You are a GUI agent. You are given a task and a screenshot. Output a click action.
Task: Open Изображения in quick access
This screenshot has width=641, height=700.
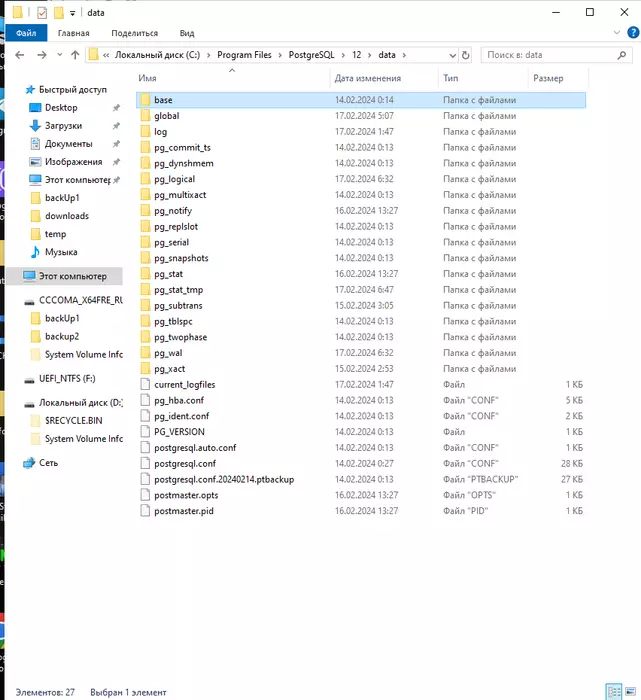(x=73, y=162)
